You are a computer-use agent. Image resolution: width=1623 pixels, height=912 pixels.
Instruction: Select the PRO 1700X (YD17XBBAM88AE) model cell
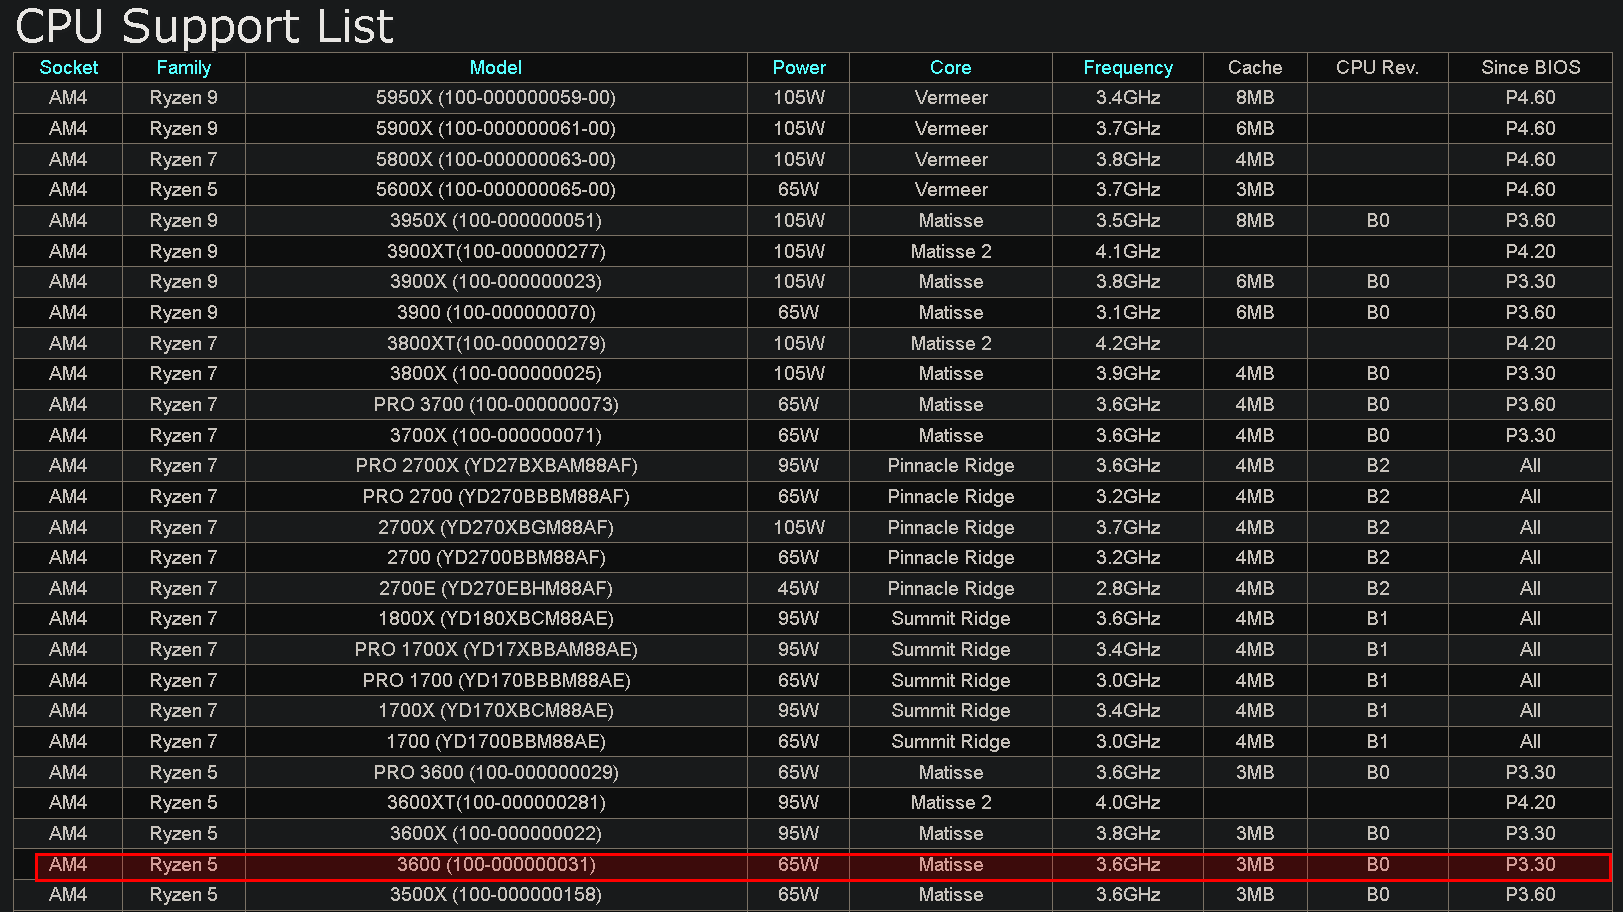pyautogui.click(x=496, y=650)
